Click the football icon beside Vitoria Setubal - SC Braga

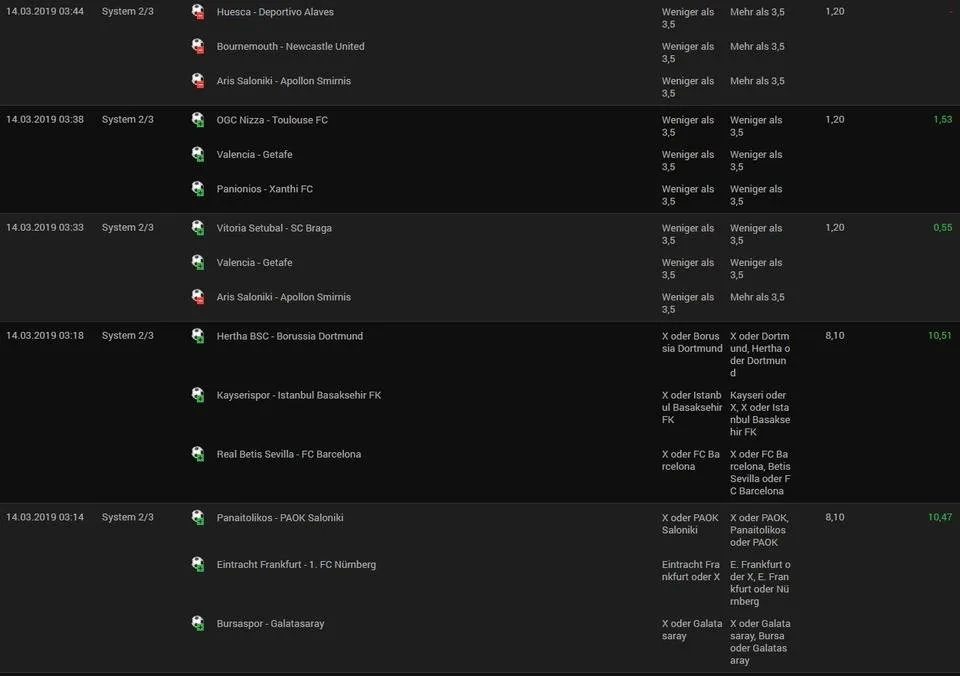197,227
